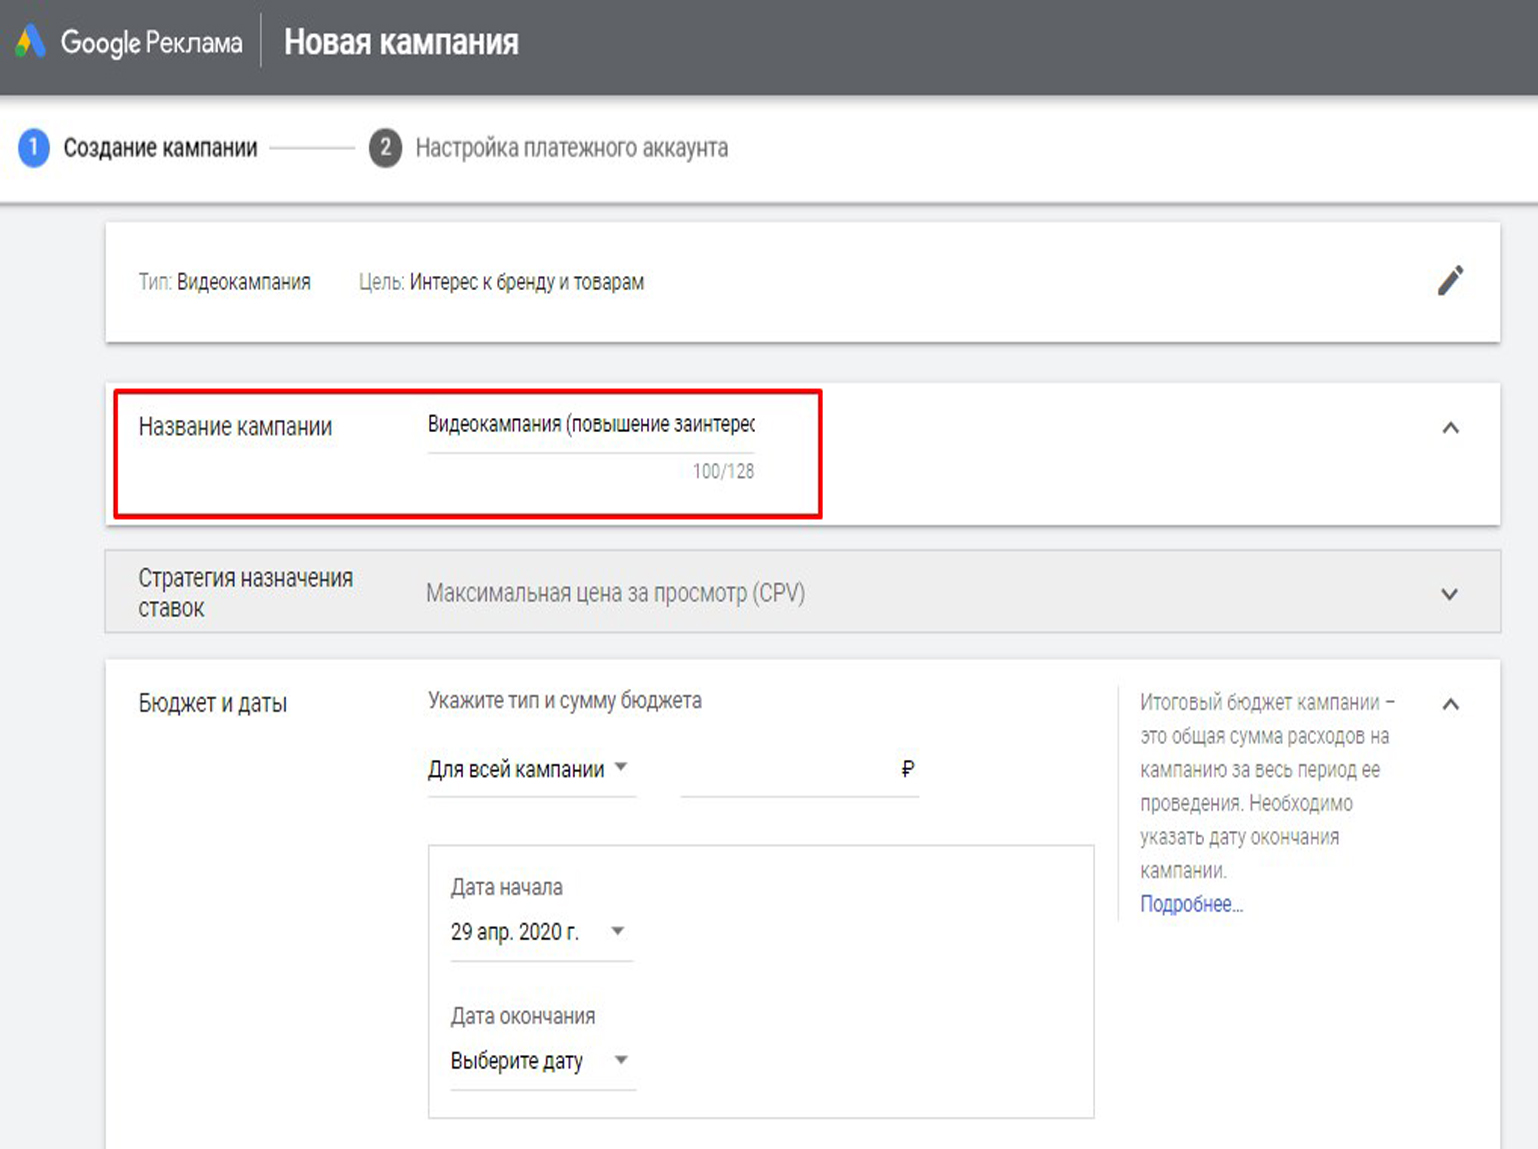Select the step 2 number circle
The width and height of the screenshot is (1538, 1149).
[385, 148]
